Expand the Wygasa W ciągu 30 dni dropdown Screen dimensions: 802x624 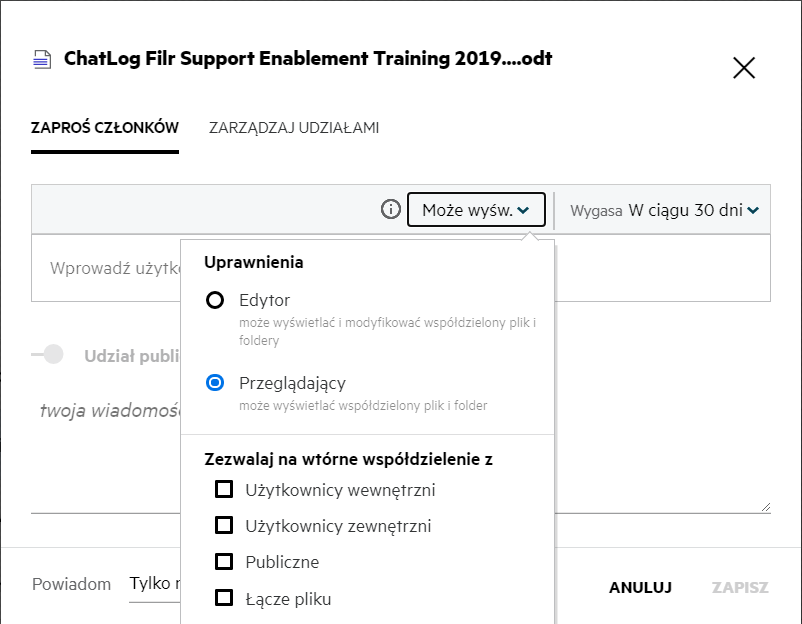[x=665, y=210]
